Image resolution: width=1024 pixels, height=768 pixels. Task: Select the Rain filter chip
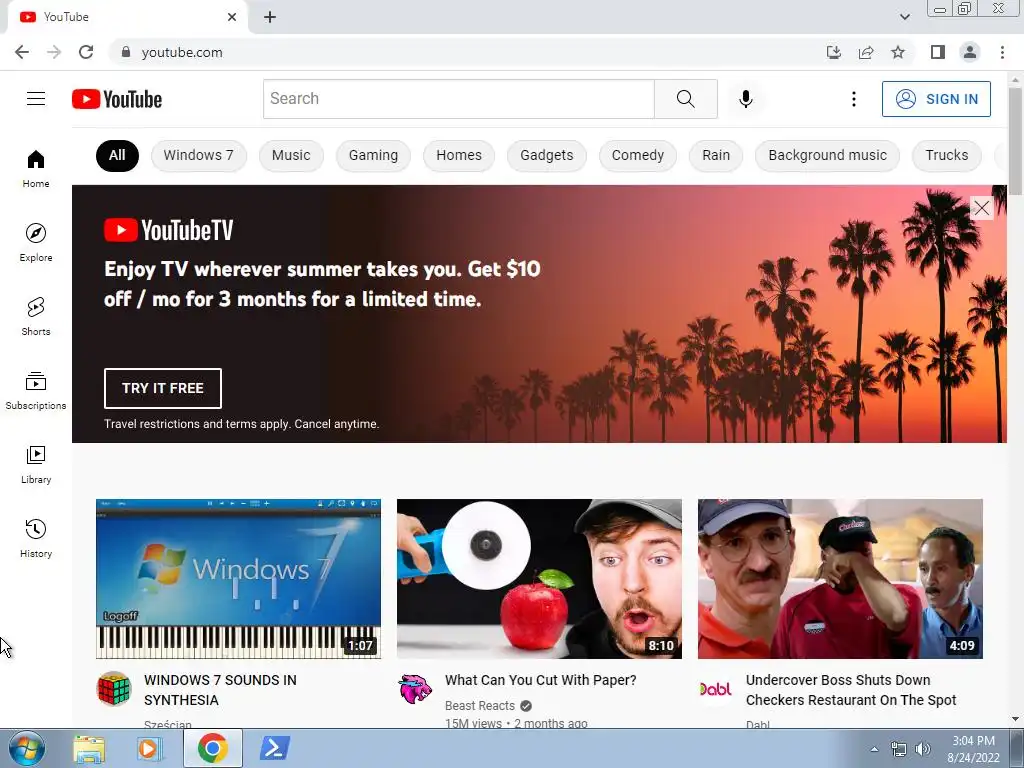click(716, 155)
